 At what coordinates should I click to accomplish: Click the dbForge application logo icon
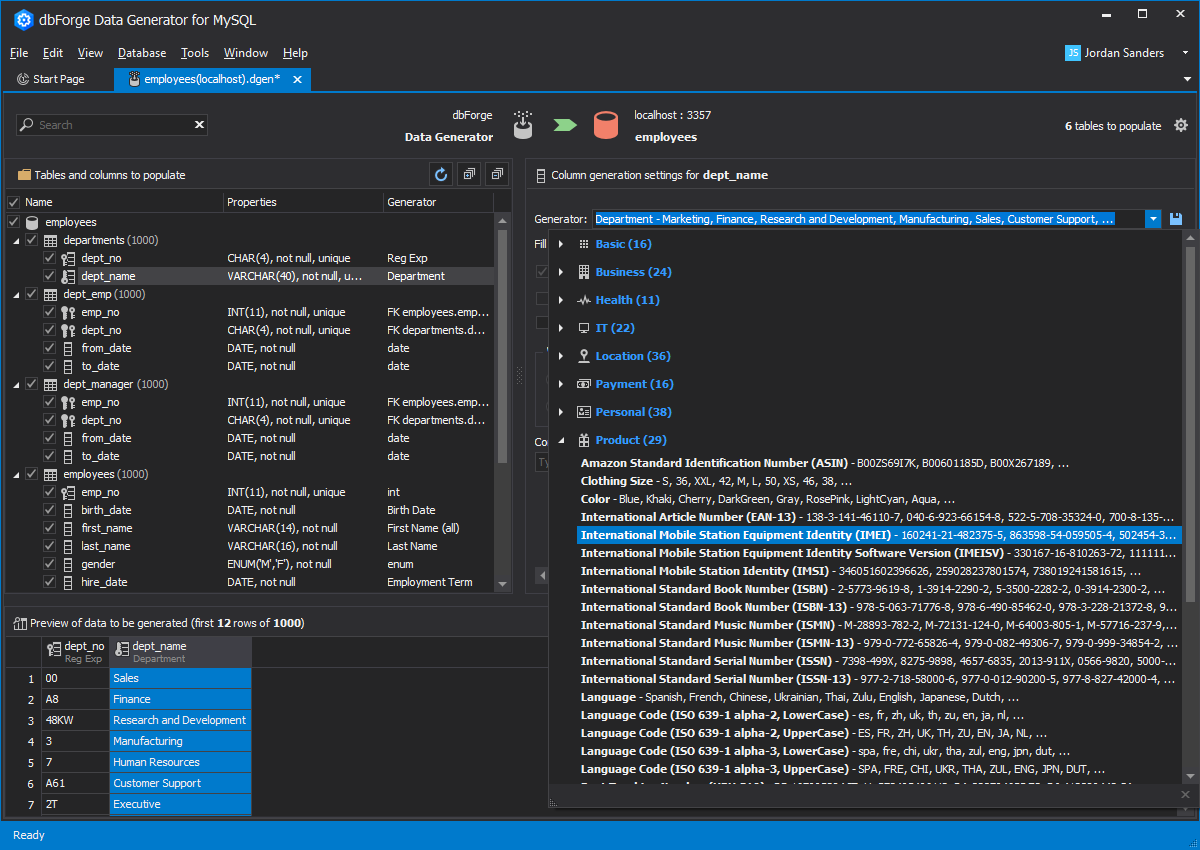pos(24,18)
